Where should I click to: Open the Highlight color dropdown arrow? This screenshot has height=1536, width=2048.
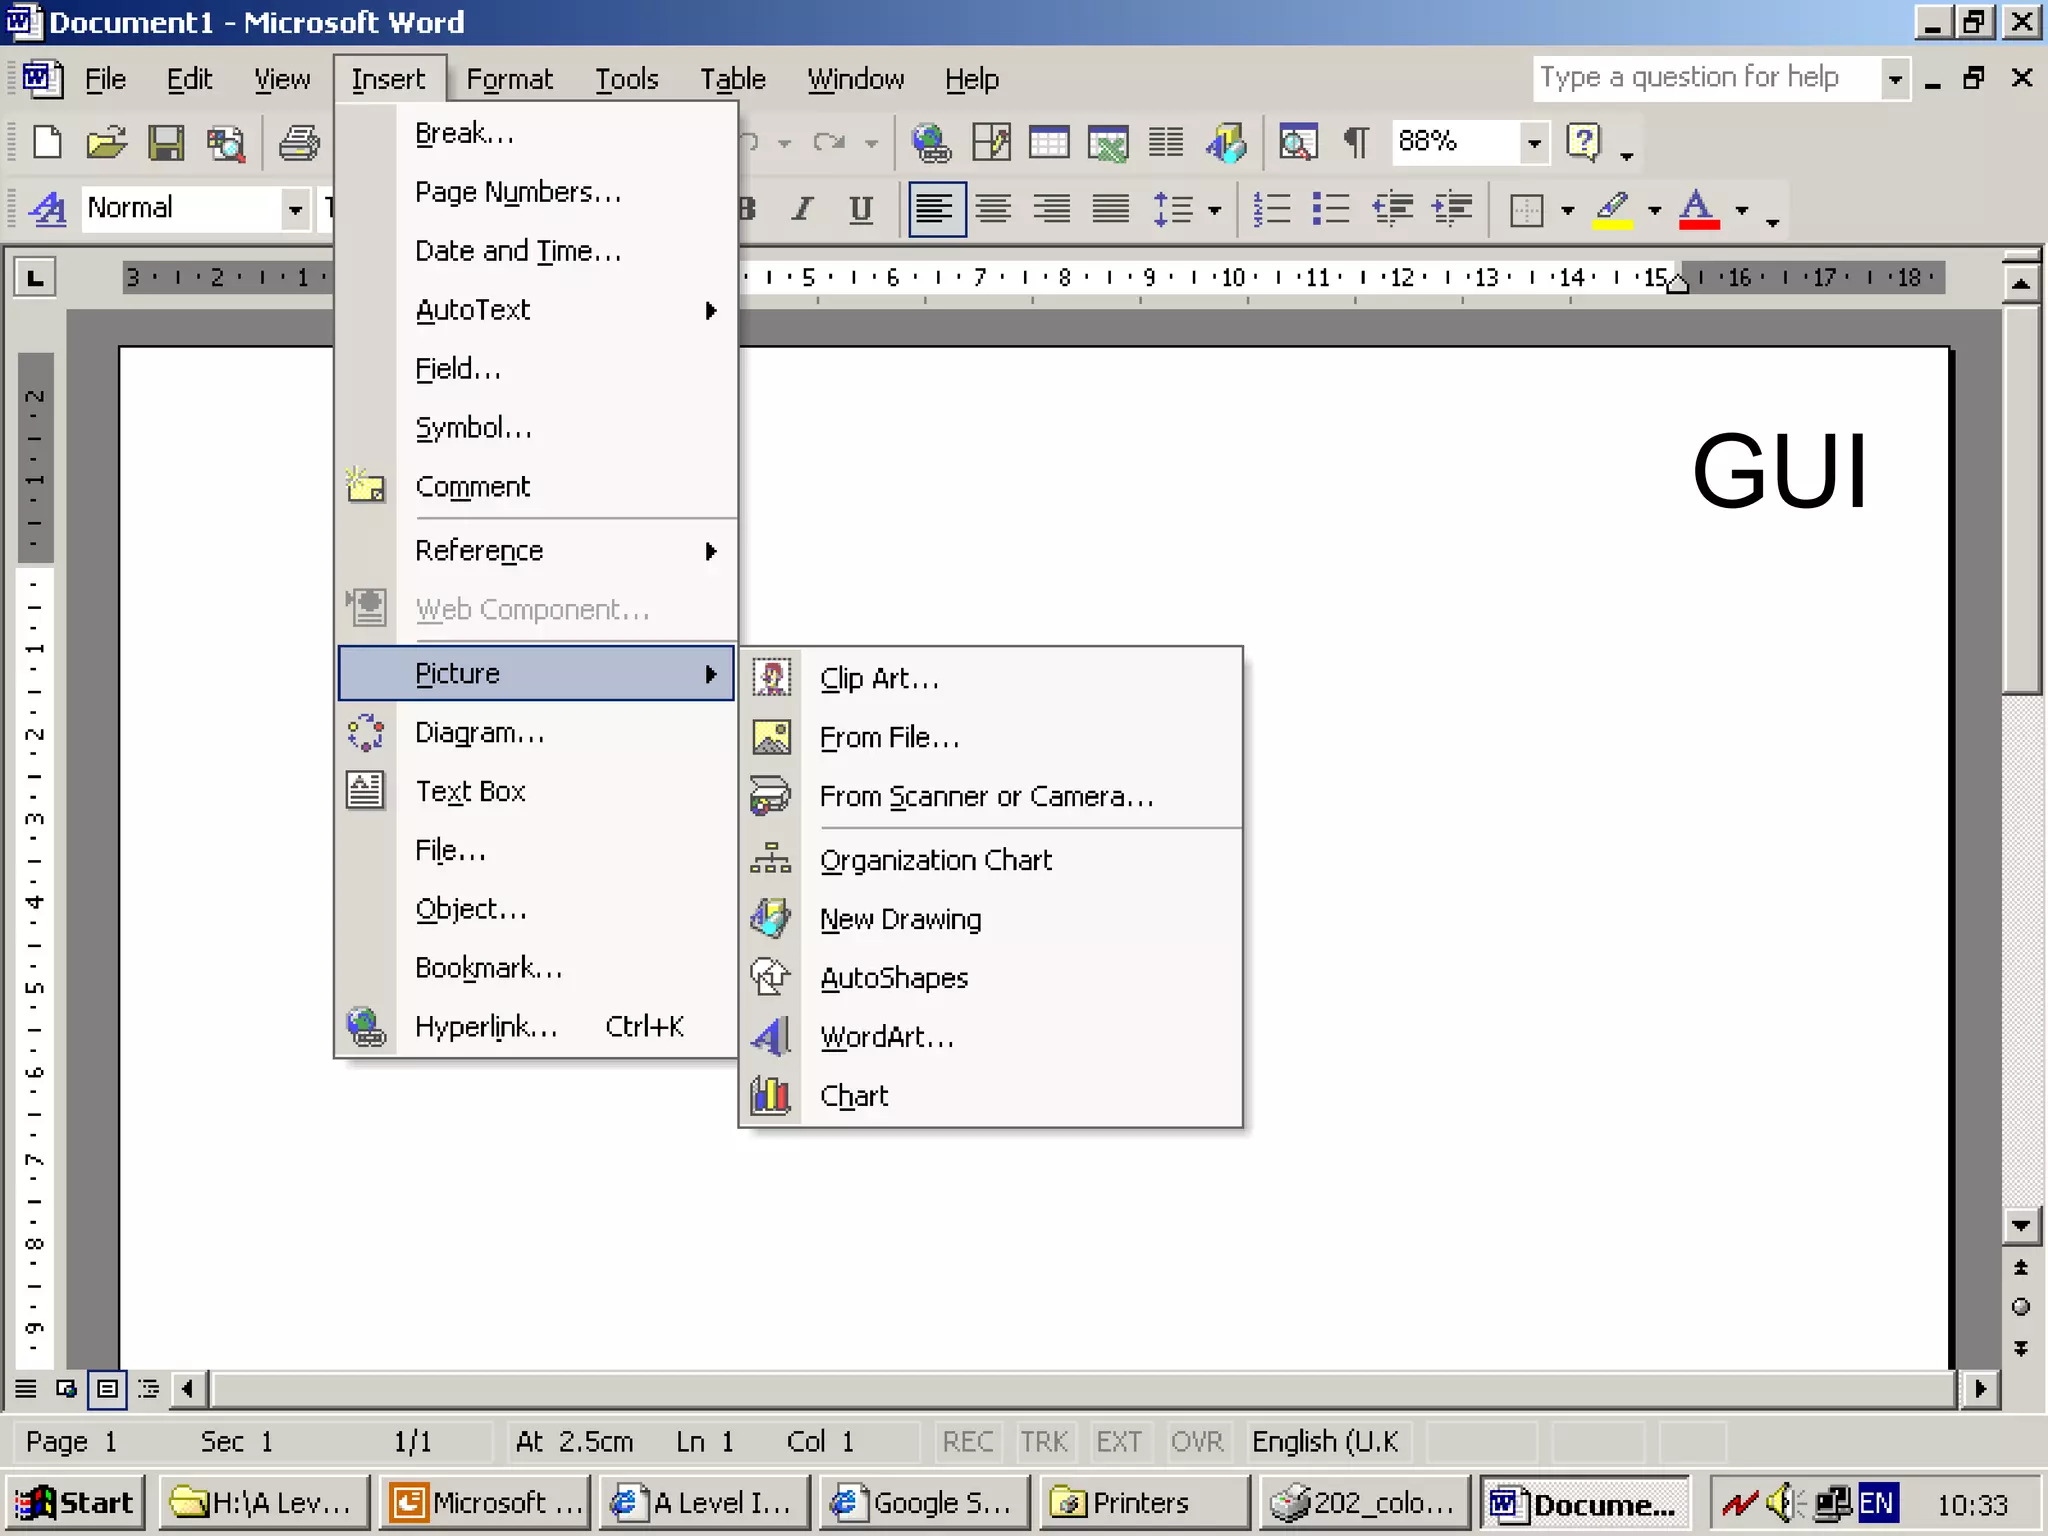[1654, 210]
